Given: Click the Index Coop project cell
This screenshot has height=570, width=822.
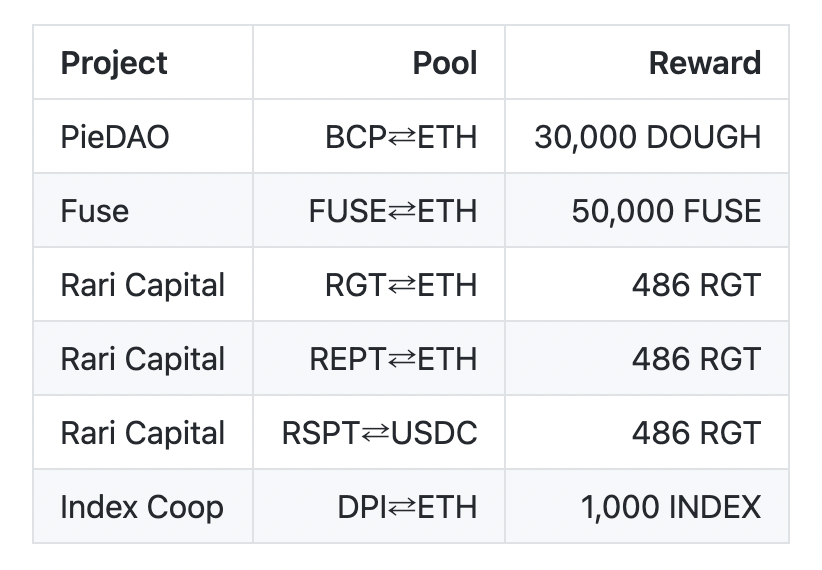Looking at the screenshot, I should [x=142, y=507].
